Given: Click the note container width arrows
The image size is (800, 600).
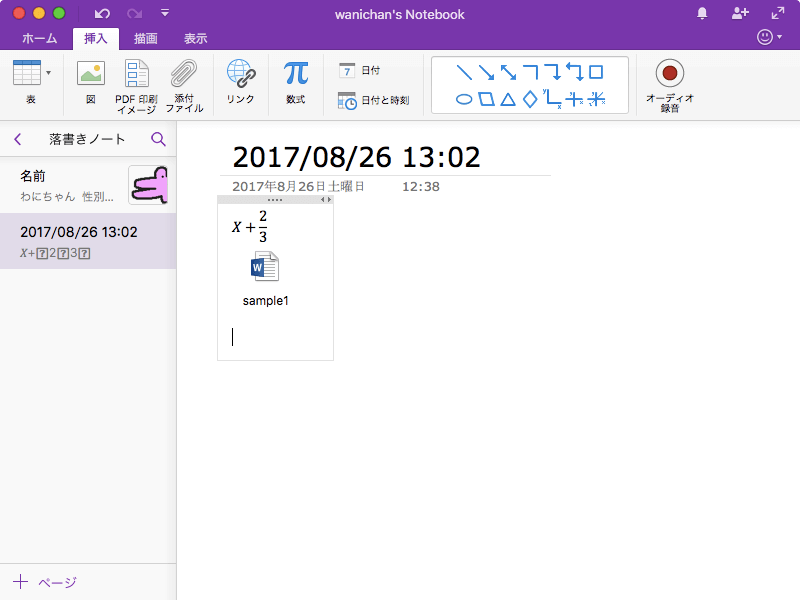Looking at the screenshot, I should coord(326,200).
